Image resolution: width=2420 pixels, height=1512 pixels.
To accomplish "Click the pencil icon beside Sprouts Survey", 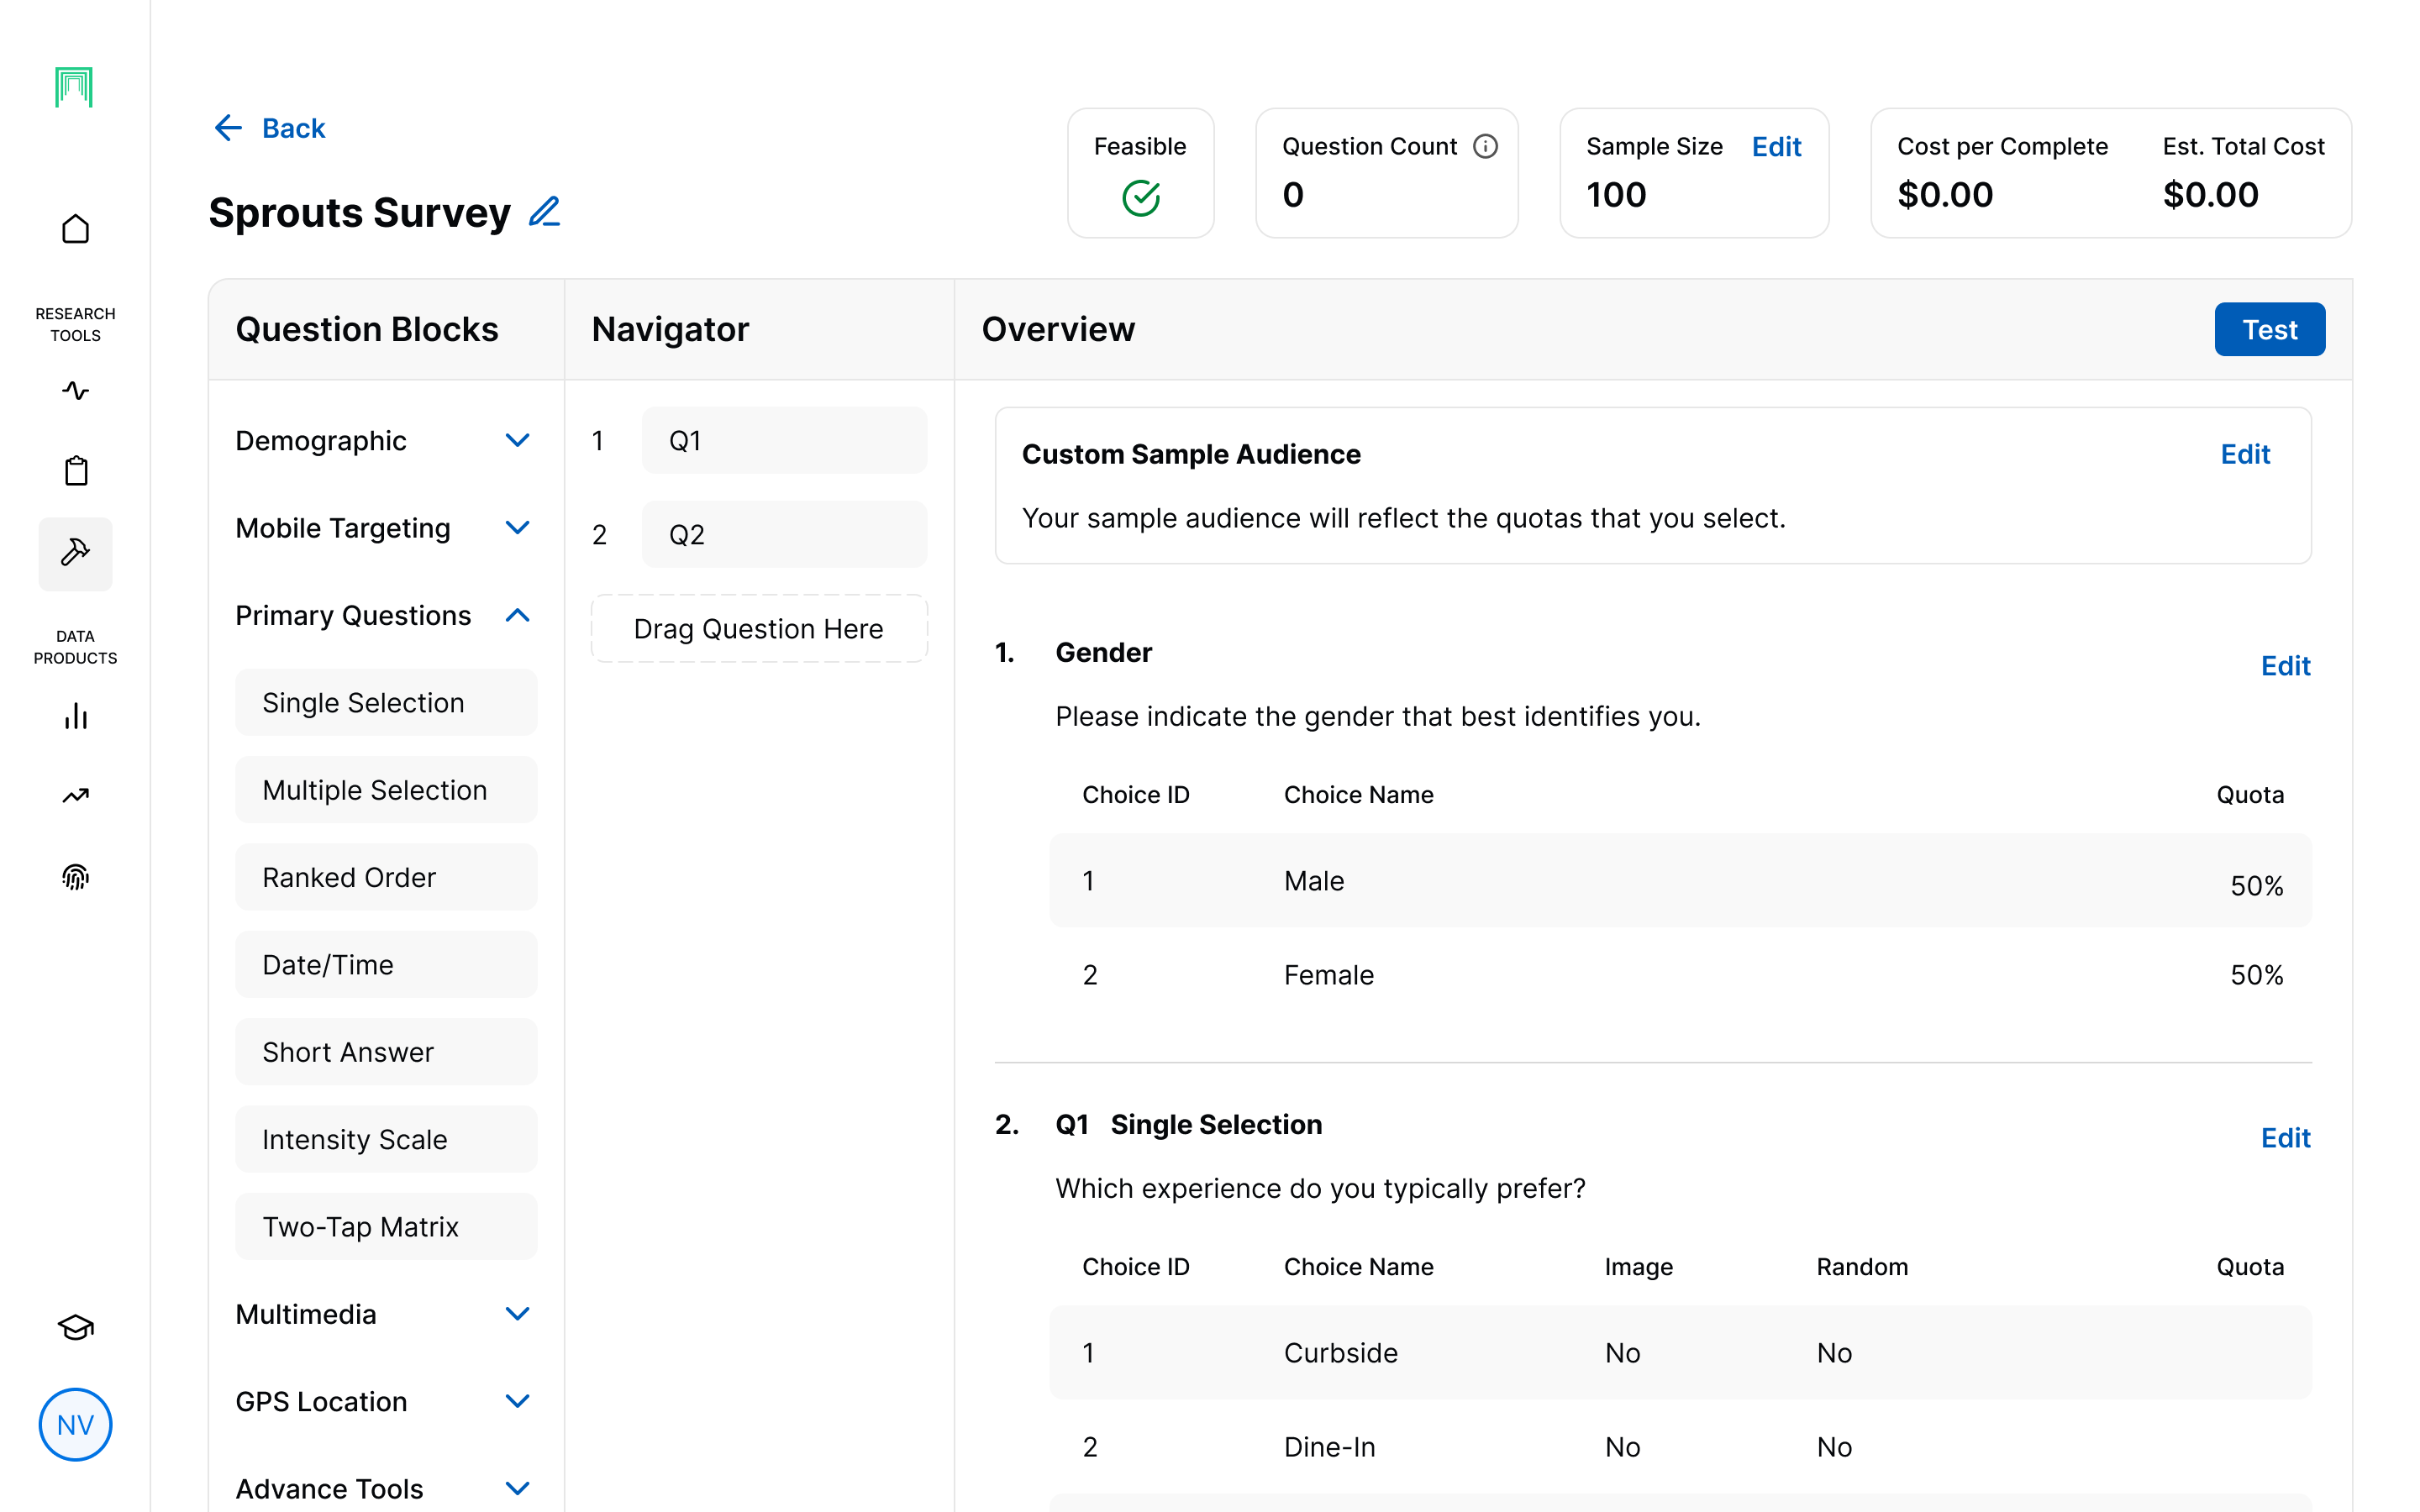I will coord(544,212).
